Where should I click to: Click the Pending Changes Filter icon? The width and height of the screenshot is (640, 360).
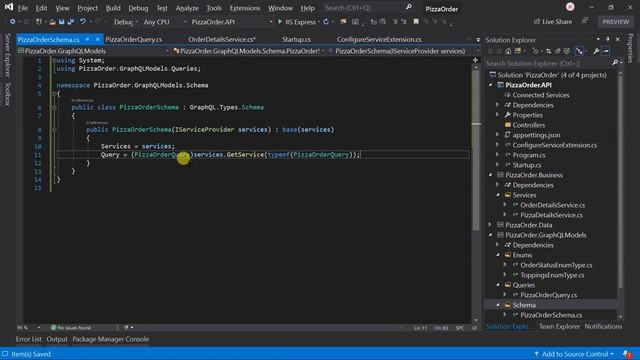[x=536, y=51]
